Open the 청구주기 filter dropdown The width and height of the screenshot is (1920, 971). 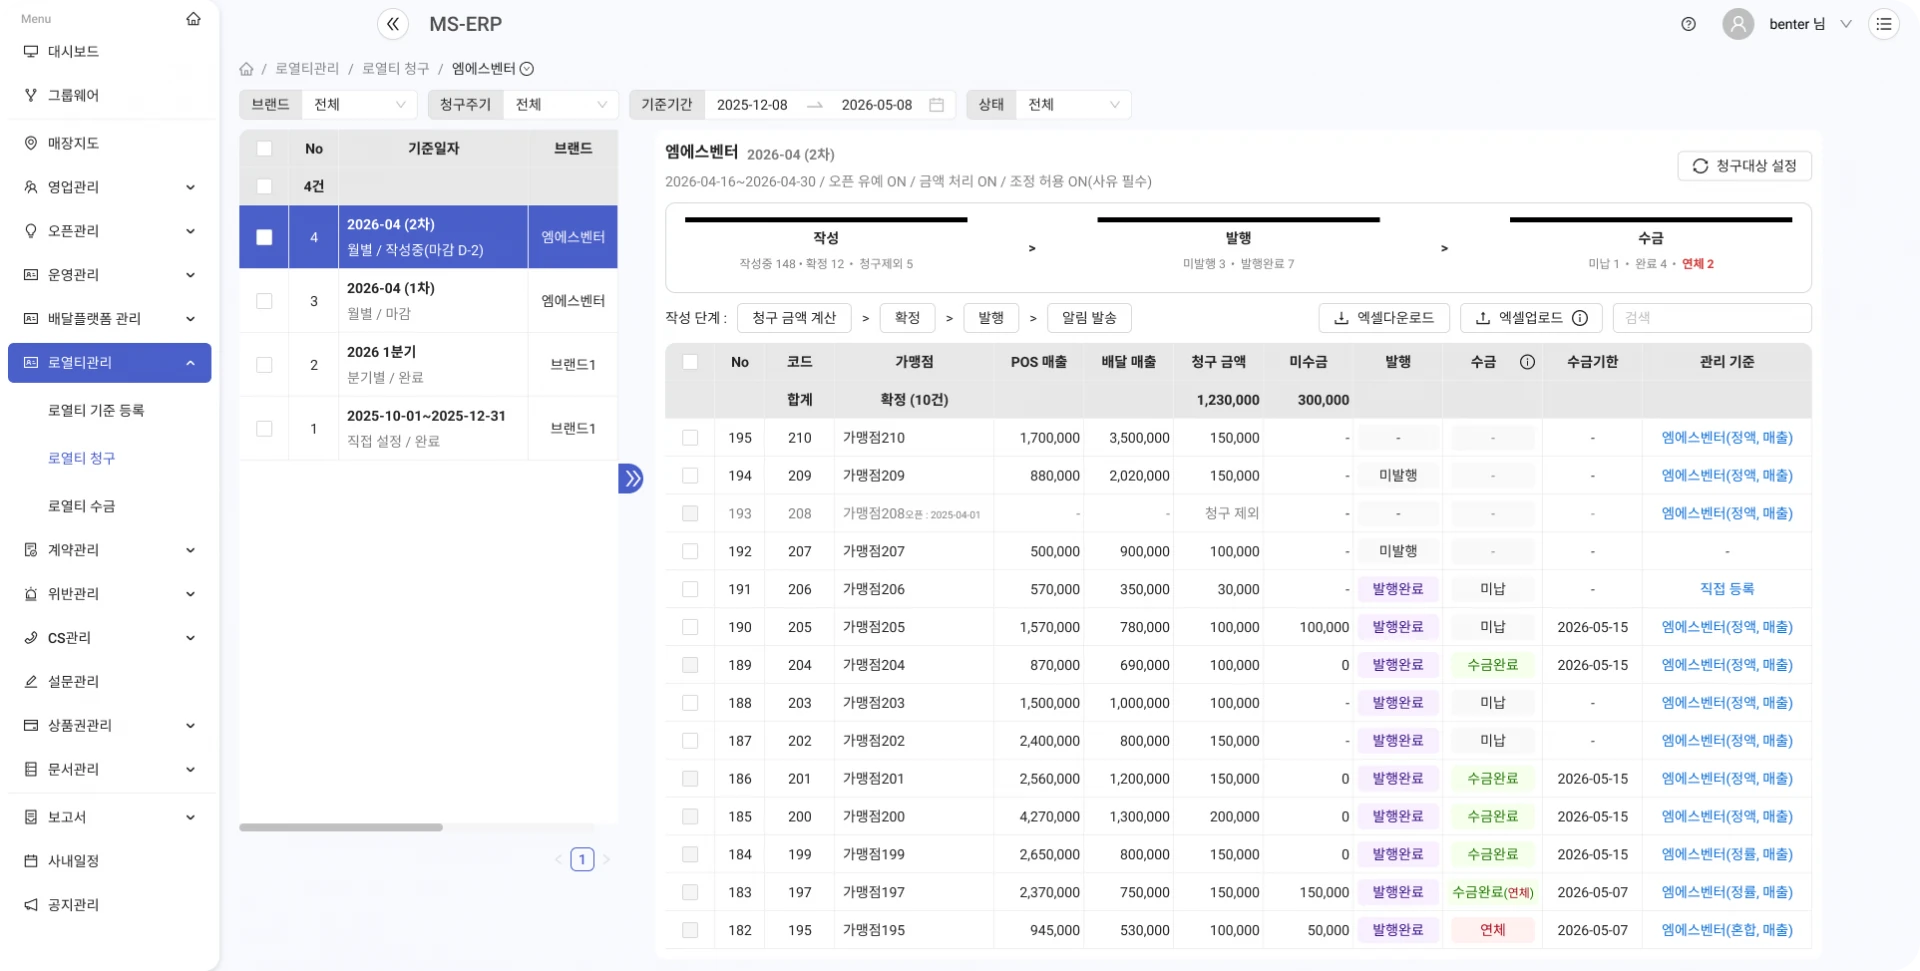point(561,105)
